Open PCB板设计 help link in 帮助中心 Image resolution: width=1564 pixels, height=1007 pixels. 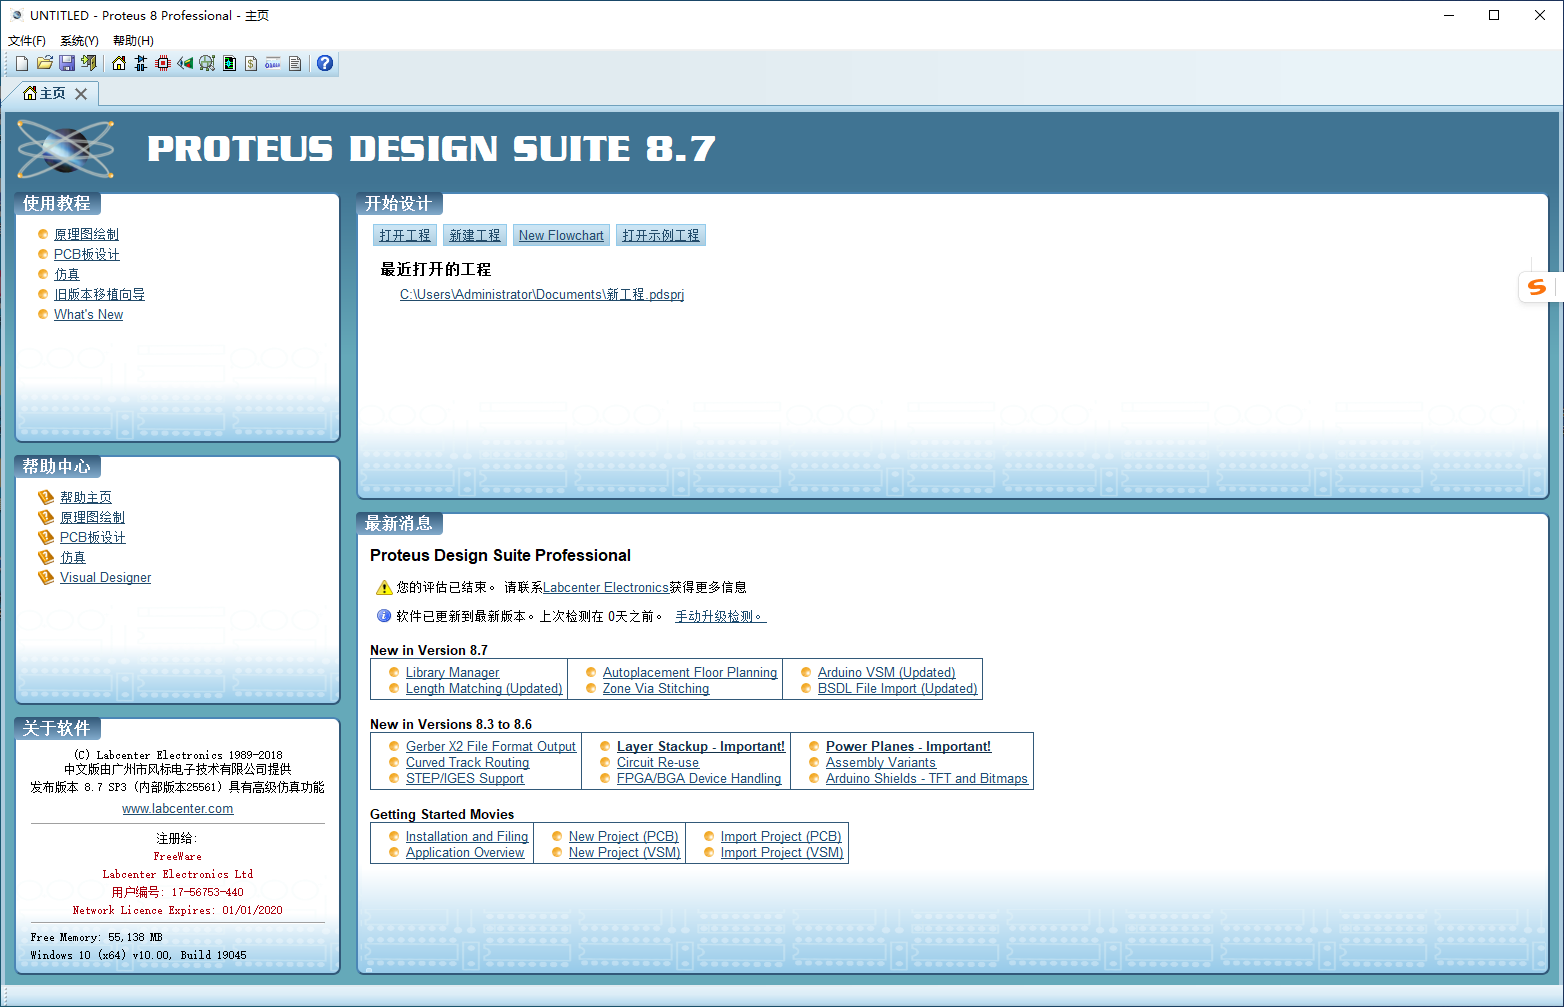pos(93,537)
